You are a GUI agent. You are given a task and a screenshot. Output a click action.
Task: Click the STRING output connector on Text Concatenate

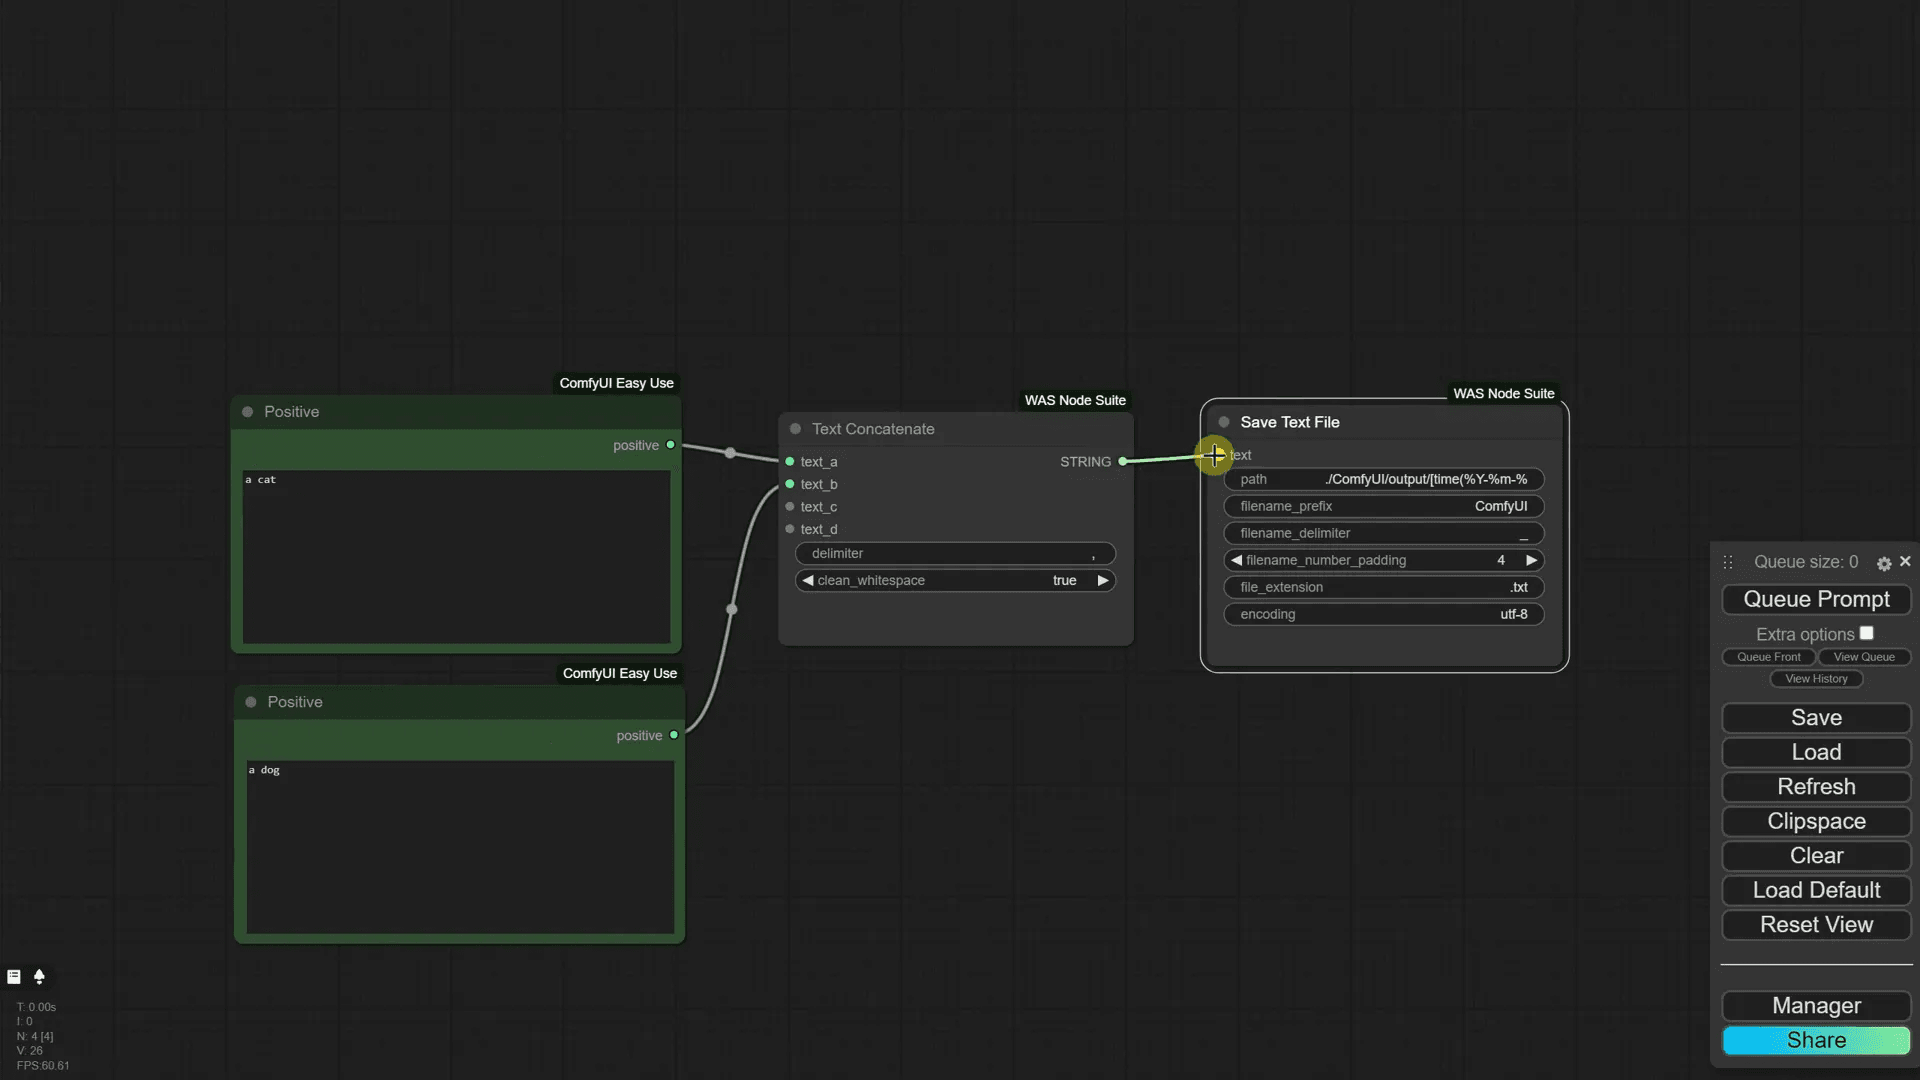click(x=1124, y=461)
